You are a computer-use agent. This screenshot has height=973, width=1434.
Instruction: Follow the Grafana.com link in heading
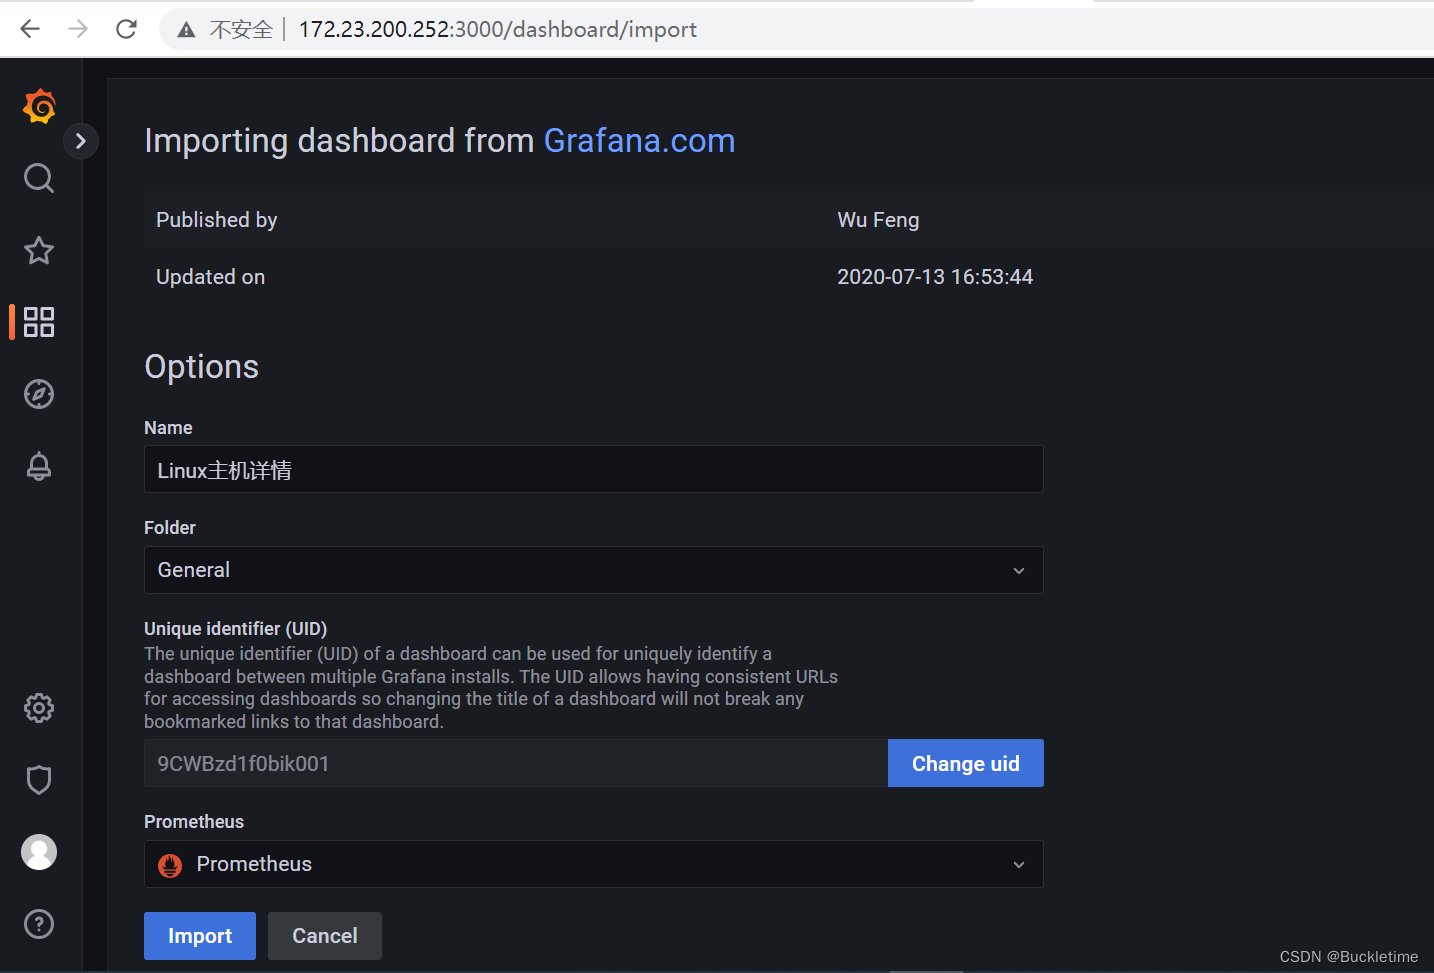tap(639, 141)
